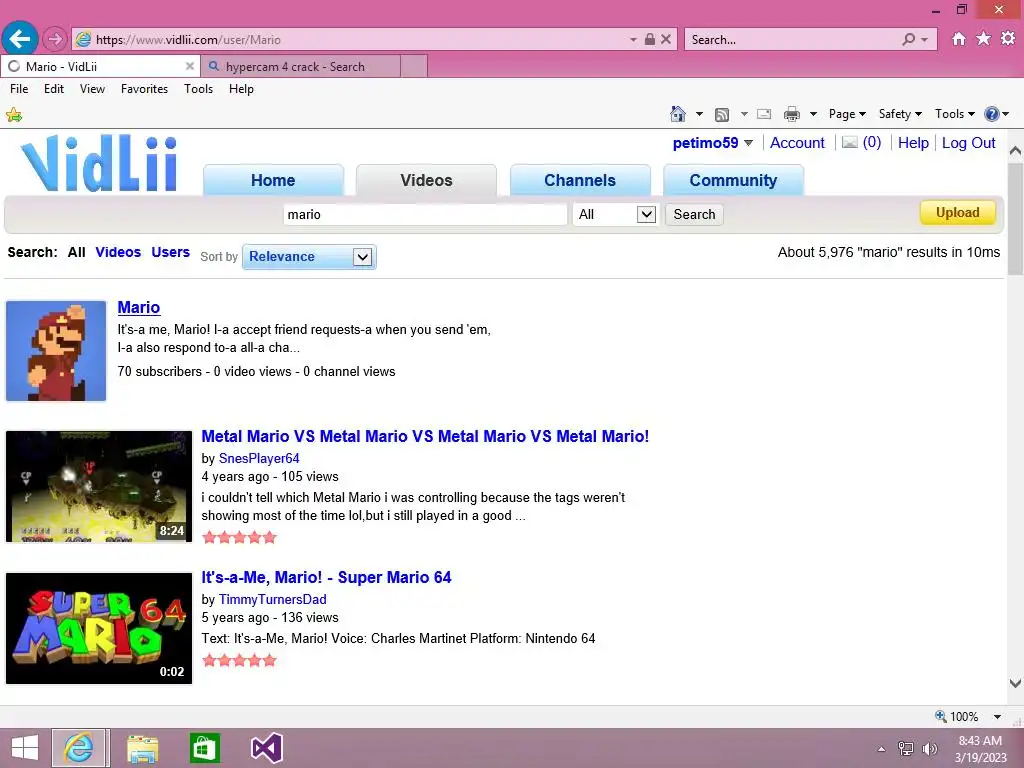Open Favorites star icon at top right
The image size is (1024, 768).
(983, 39)
